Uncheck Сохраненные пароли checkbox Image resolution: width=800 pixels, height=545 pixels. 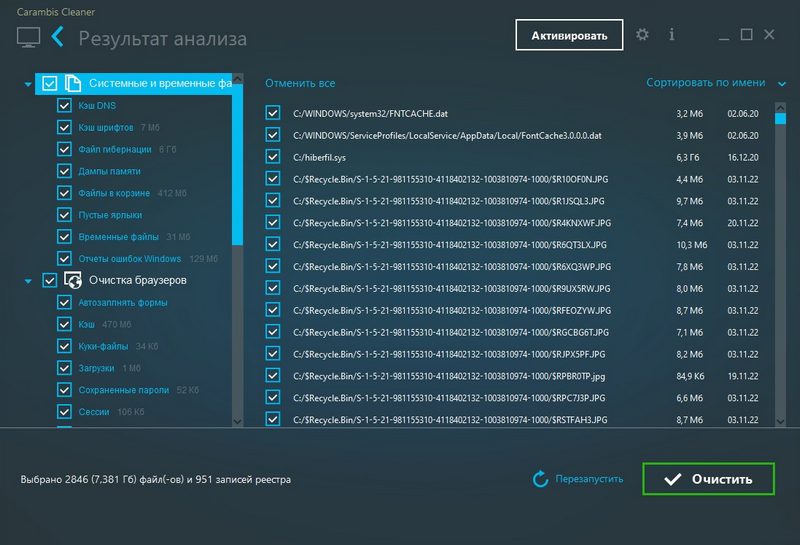tap(64, 390)
